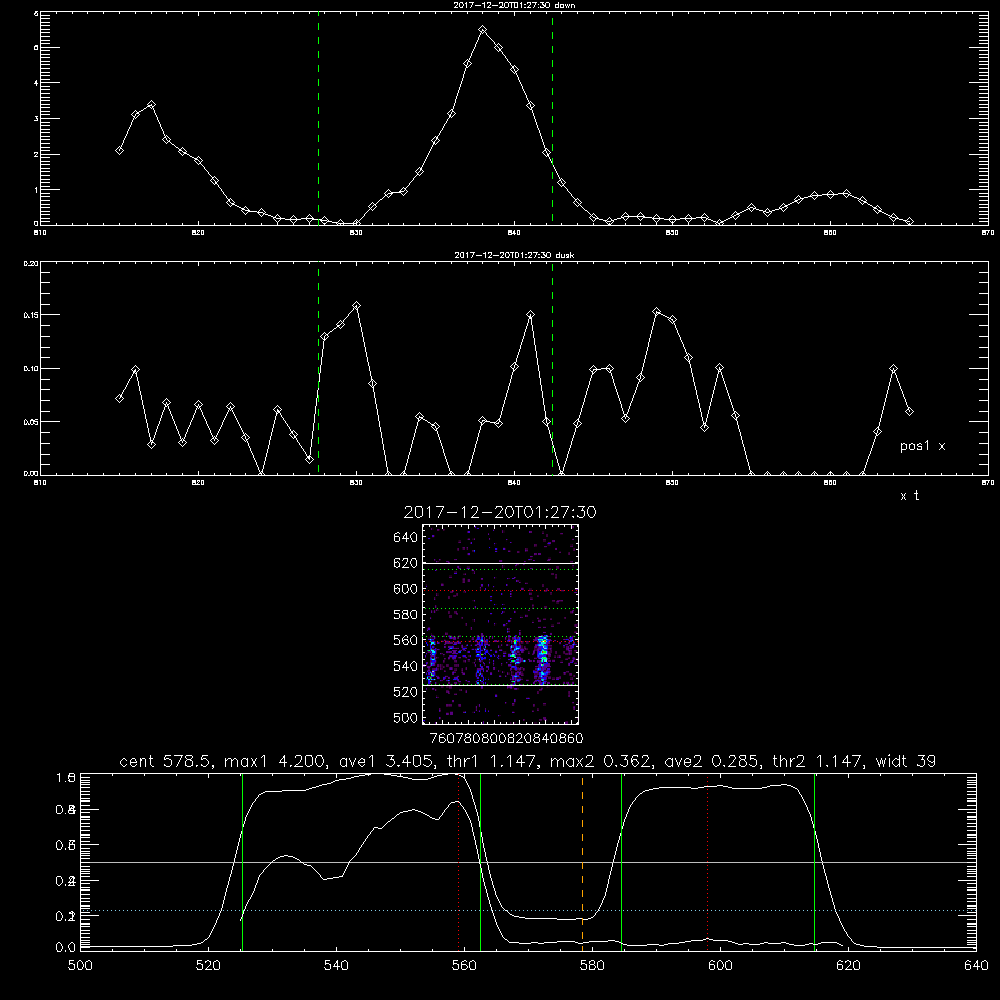The height and width of the screenshot is (1000, 1000).
Task: Click the 'pos1 x' label
Action: pos(922,446)
